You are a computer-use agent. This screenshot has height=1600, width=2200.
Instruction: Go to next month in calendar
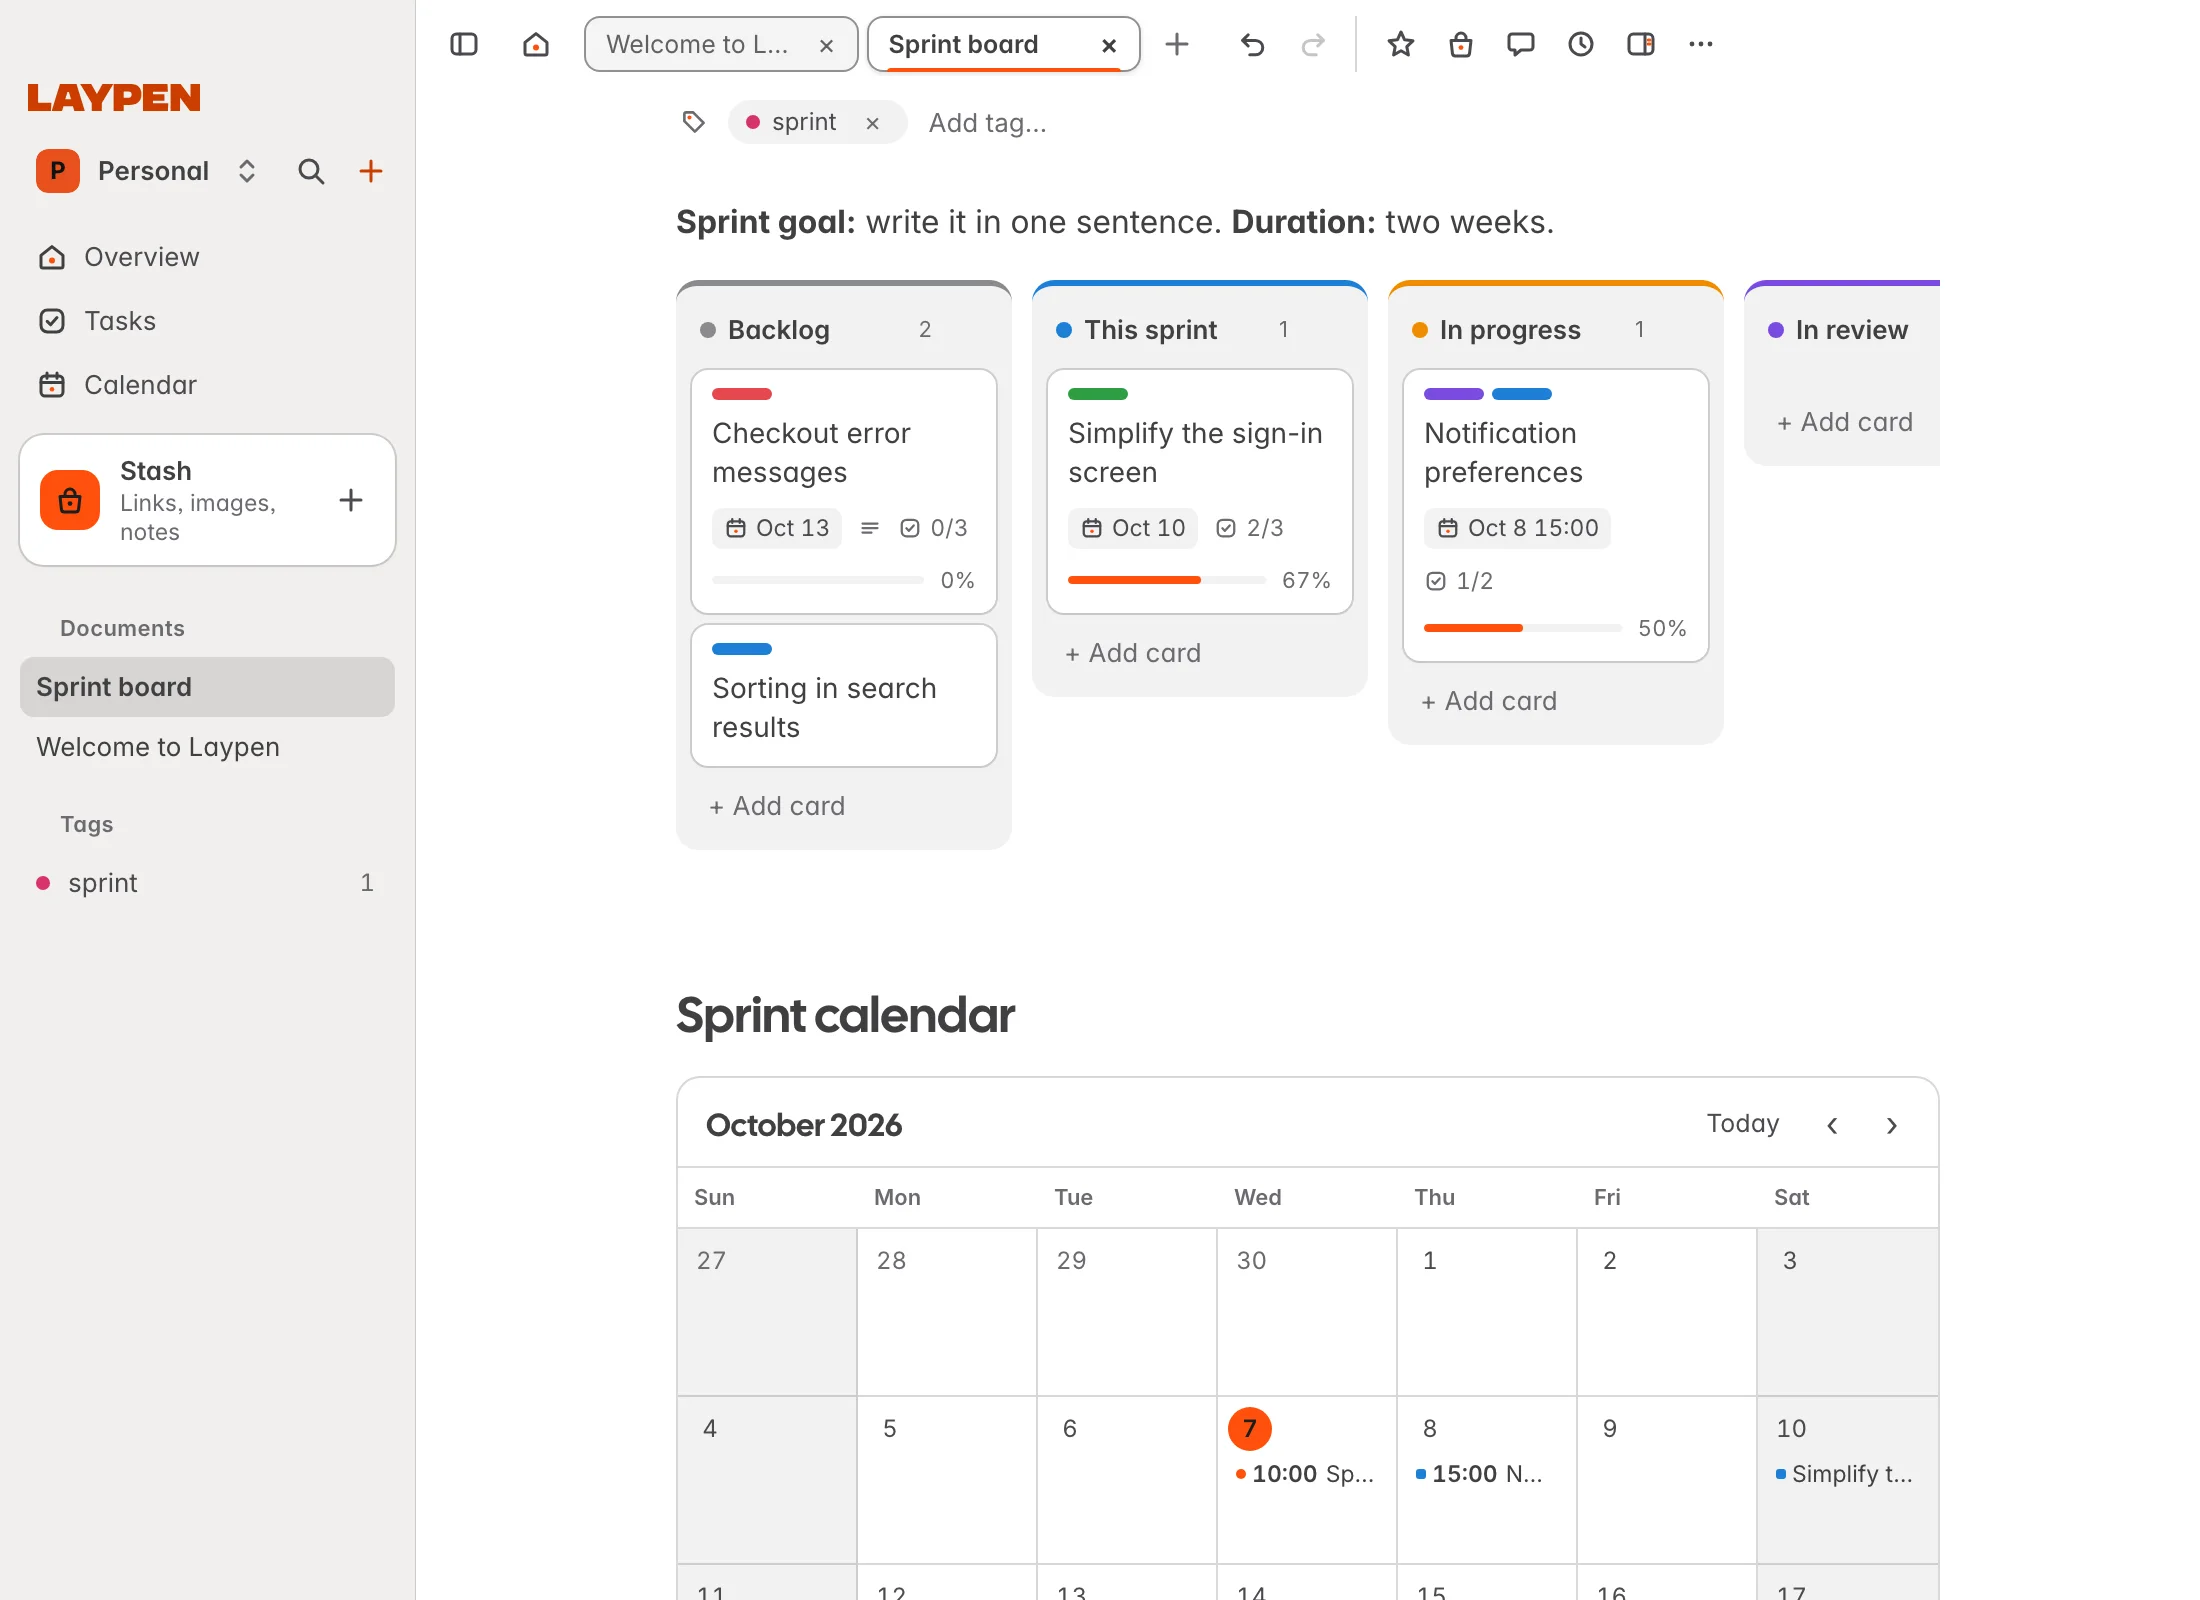[1892, 1125]
